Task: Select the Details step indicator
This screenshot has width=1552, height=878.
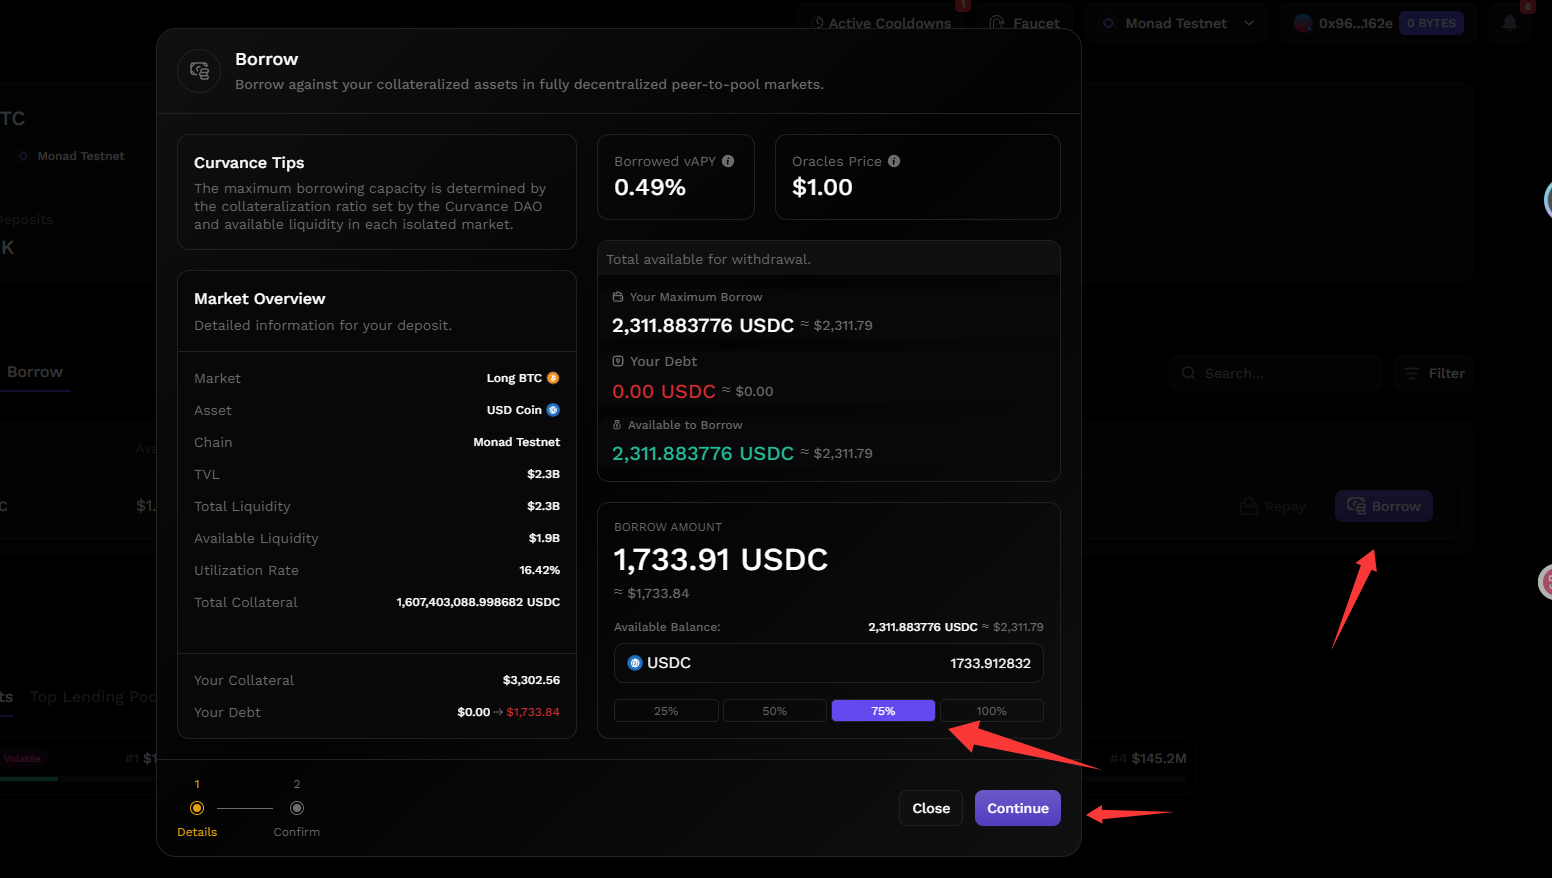Action: (x=197, y=808)
